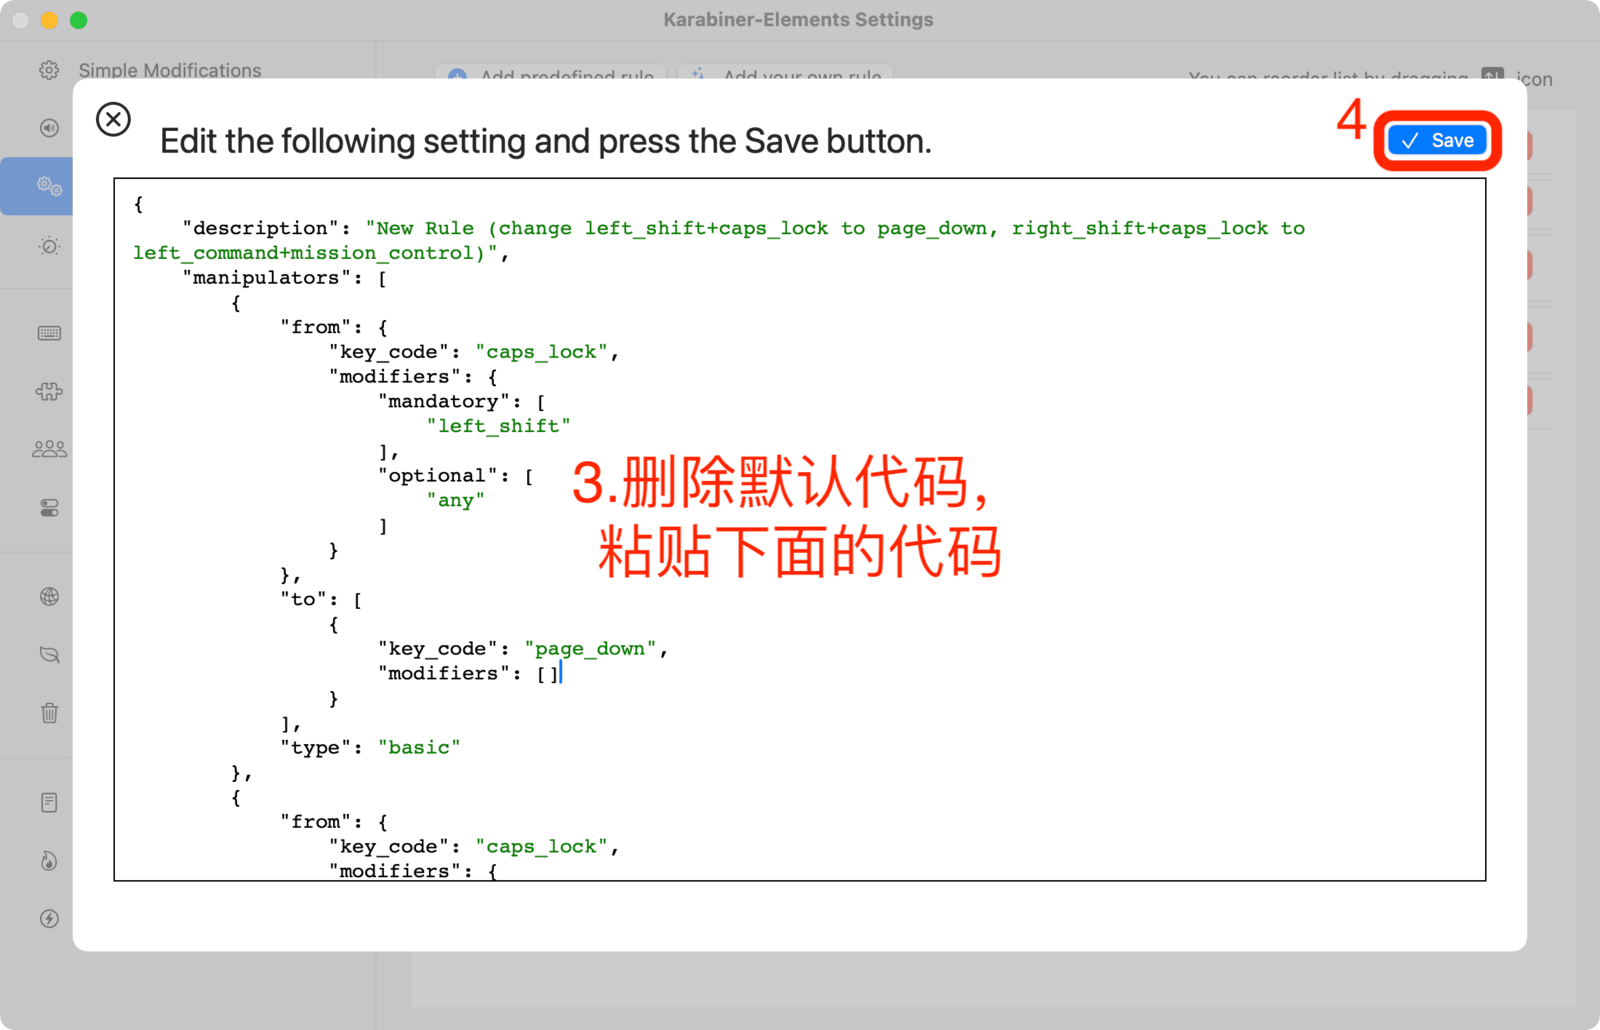This screenshot has height=1030, width=1600.
Task: Click the "basic" type value
Action: (x=419, y=748)
